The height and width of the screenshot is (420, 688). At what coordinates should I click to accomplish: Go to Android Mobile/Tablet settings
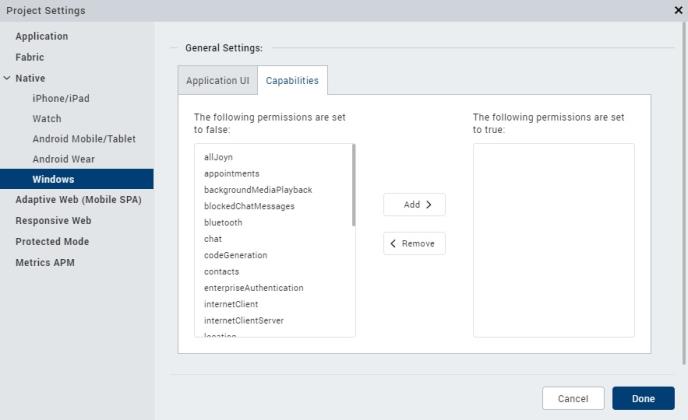click(83, 139)
